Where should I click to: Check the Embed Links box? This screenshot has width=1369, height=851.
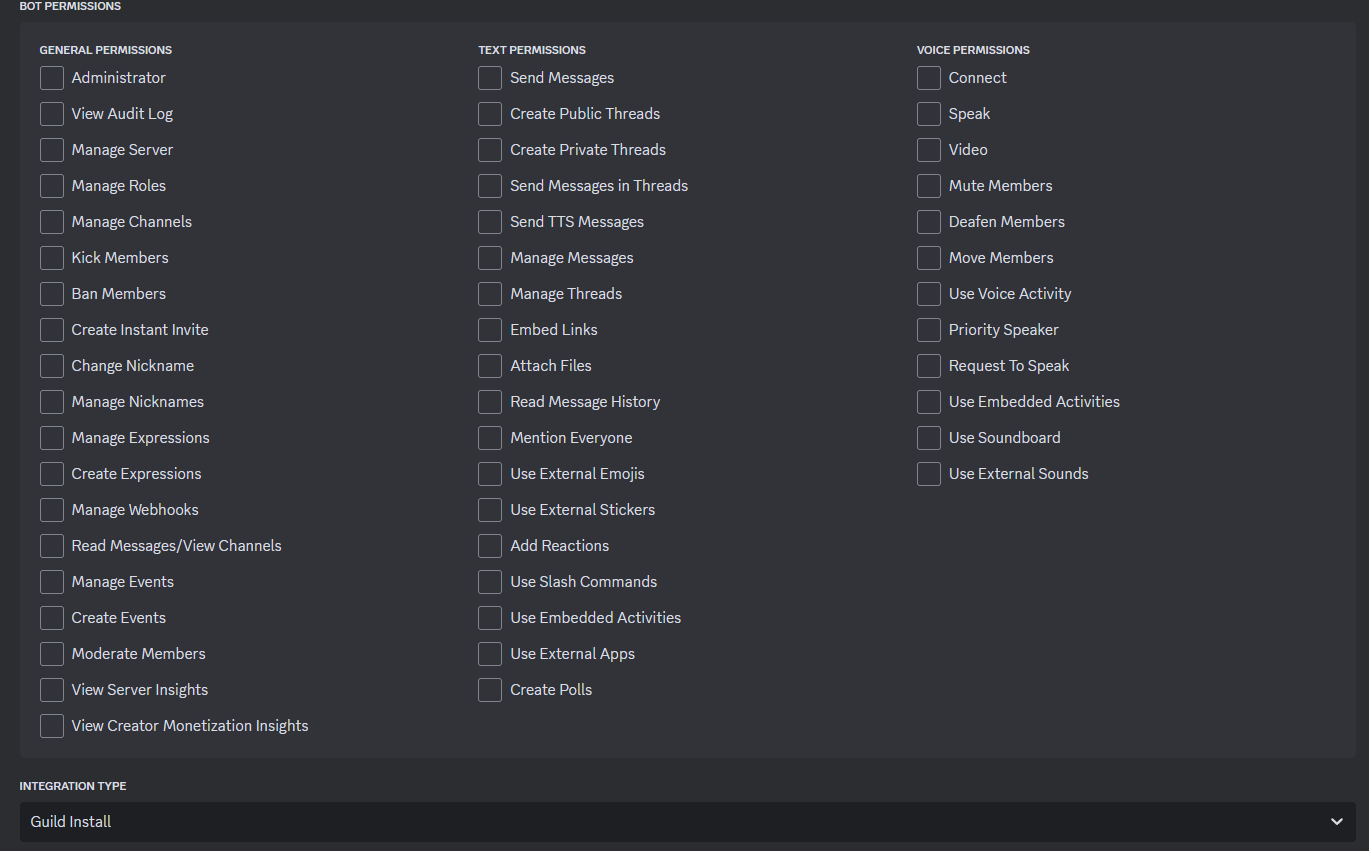[x=490, y=330]
